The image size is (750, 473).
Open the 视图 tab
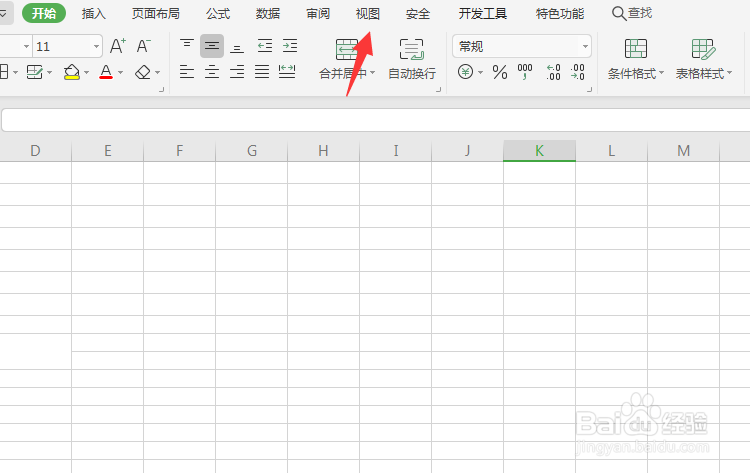click(368, 13)
